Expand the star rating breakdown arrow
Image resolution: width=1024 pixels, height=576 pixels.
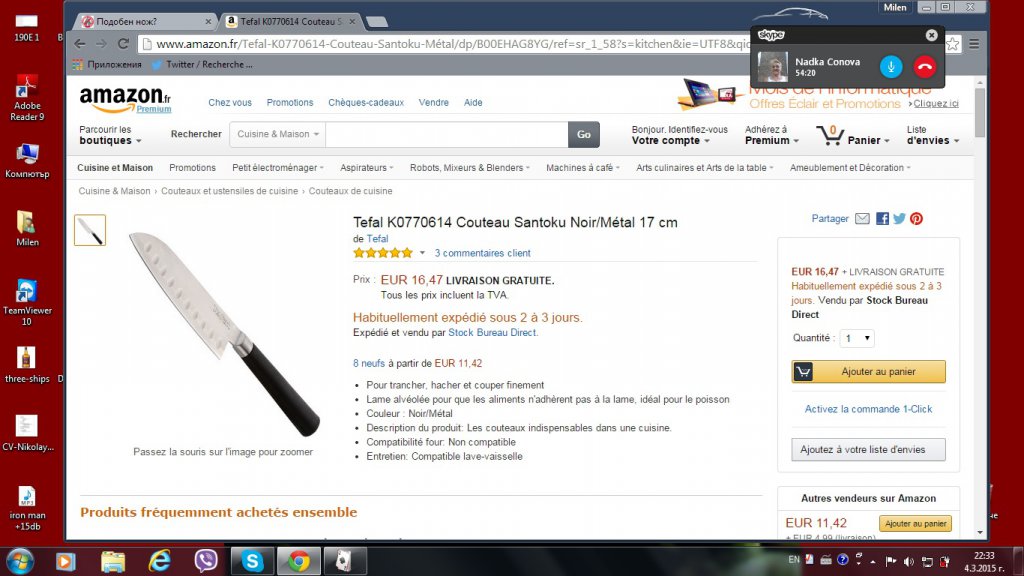click(422, 253)
